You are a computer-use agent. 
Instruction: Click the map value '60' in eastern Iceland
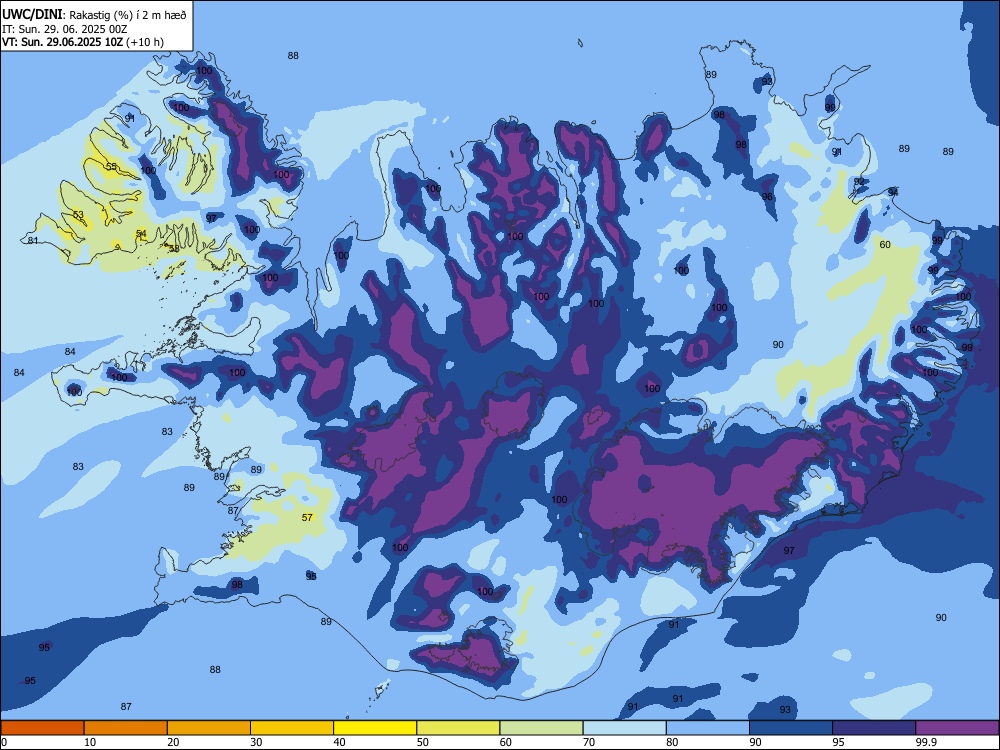coord(885,244)
